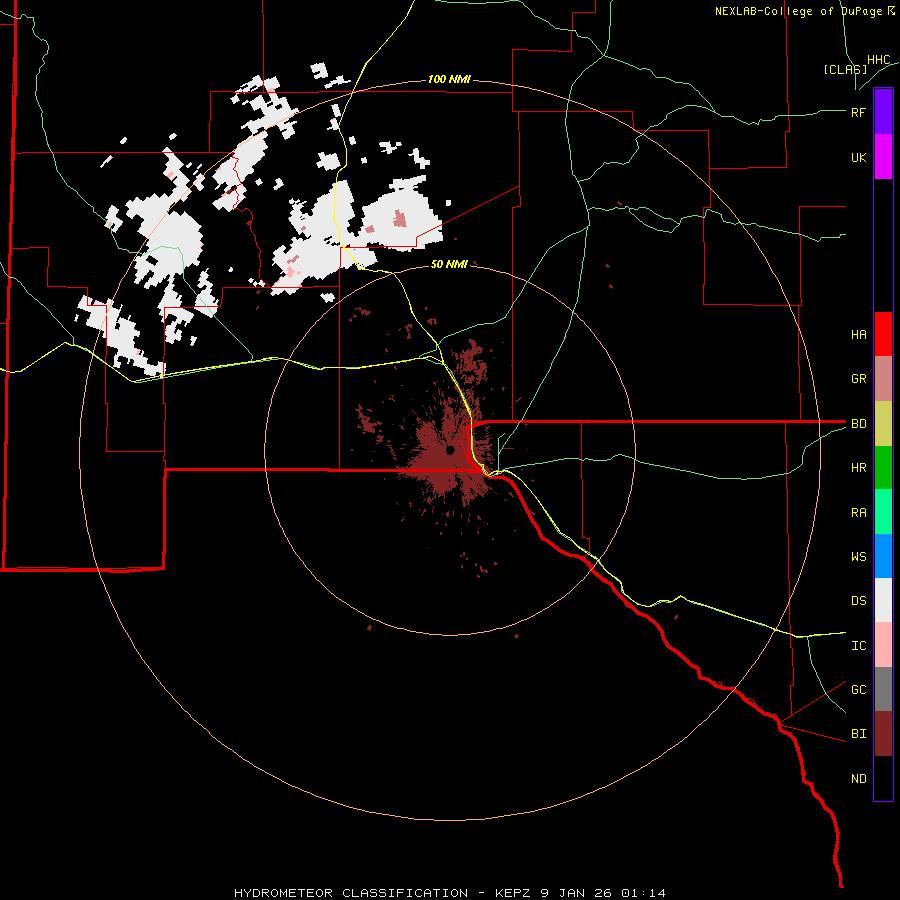Click the BD legend label
The width and height of the screenshot is (900, 900).
pyautogui.click(x=858, y=424)
